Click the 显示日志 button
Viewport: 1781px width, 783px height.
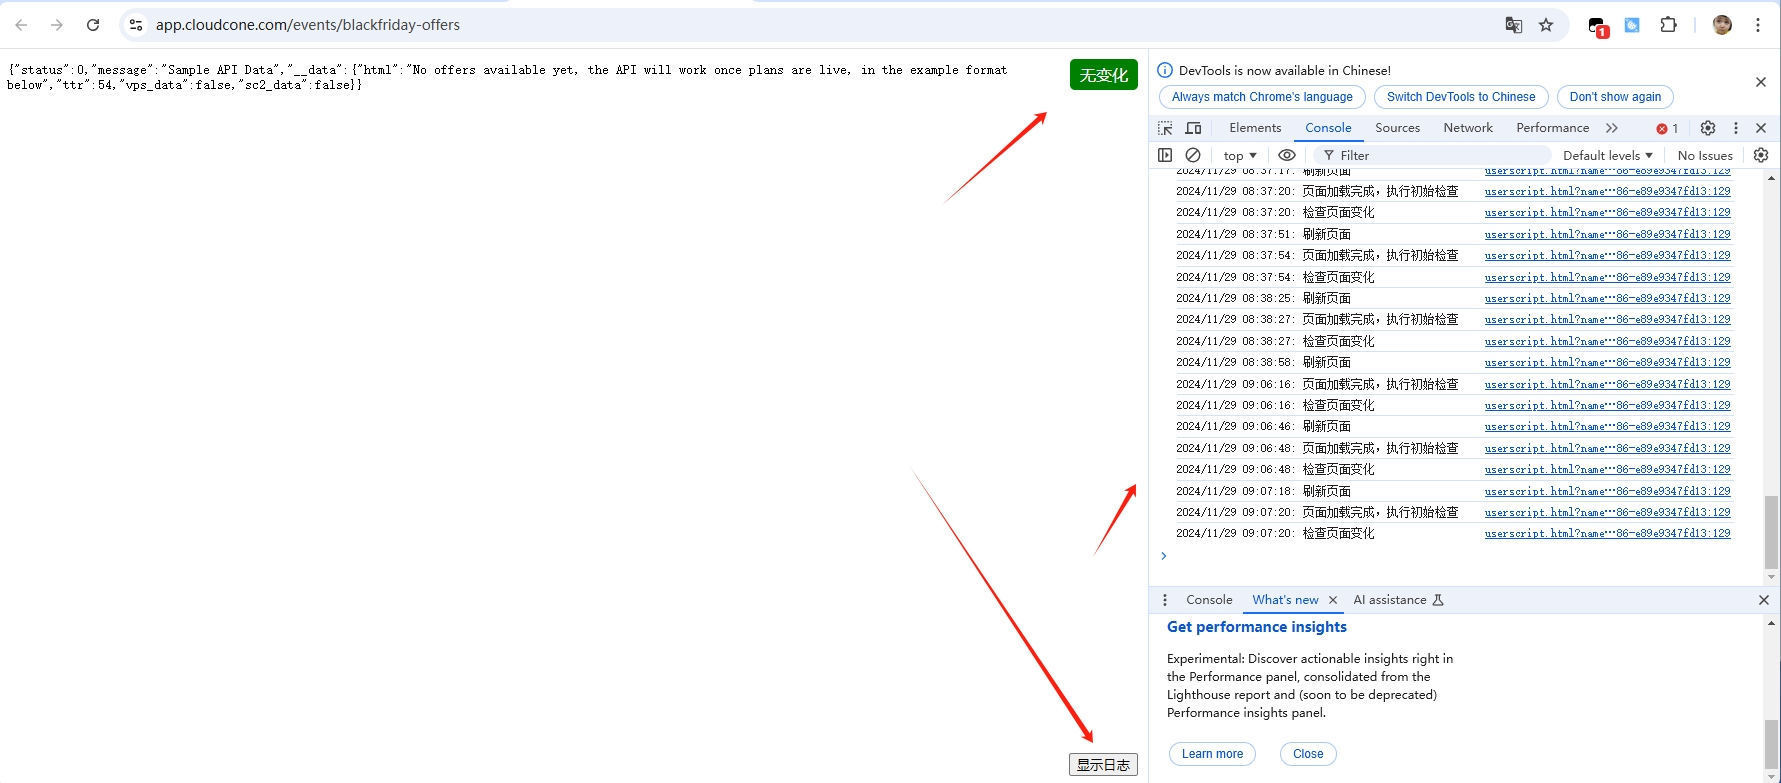(1103, 764)
